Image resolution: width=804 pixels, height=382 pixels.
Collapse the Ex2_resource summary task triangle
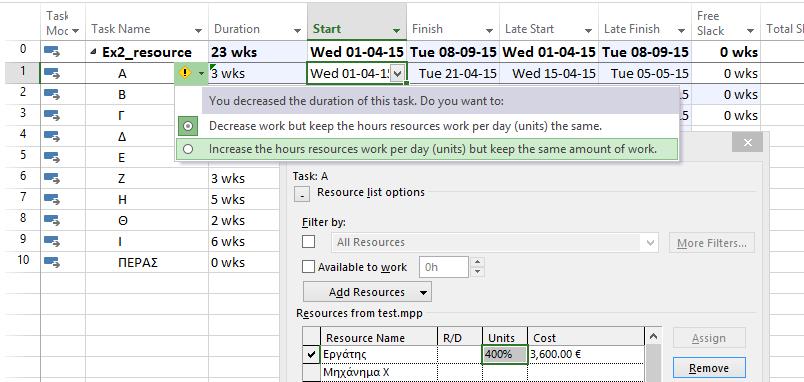[93, 52]
